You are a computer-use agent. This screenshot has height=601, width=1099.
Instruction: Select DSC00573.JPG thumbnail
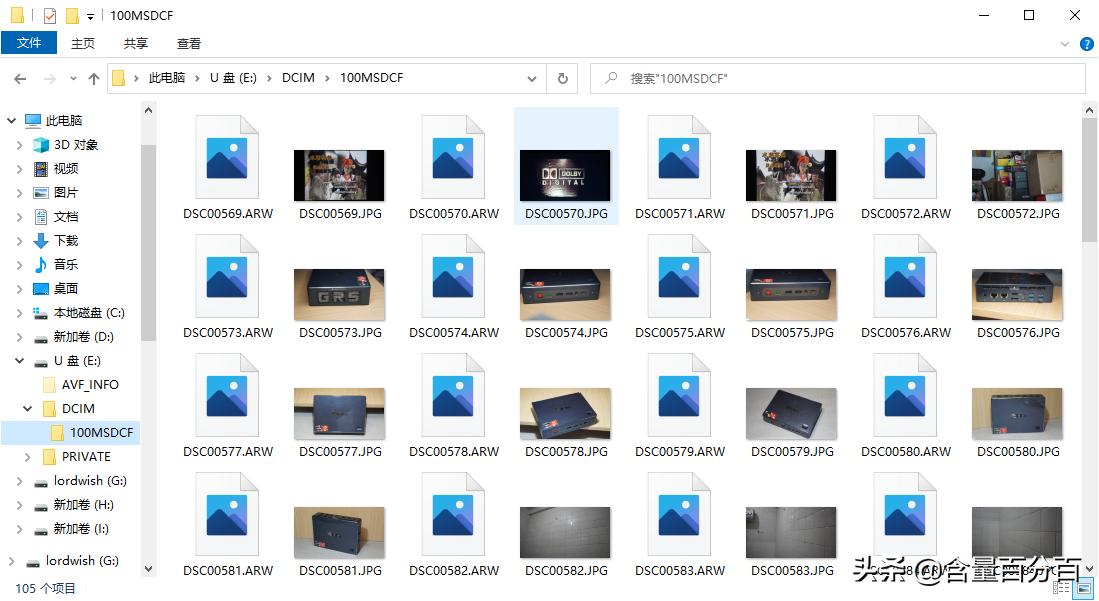click(x=339, y=295)
